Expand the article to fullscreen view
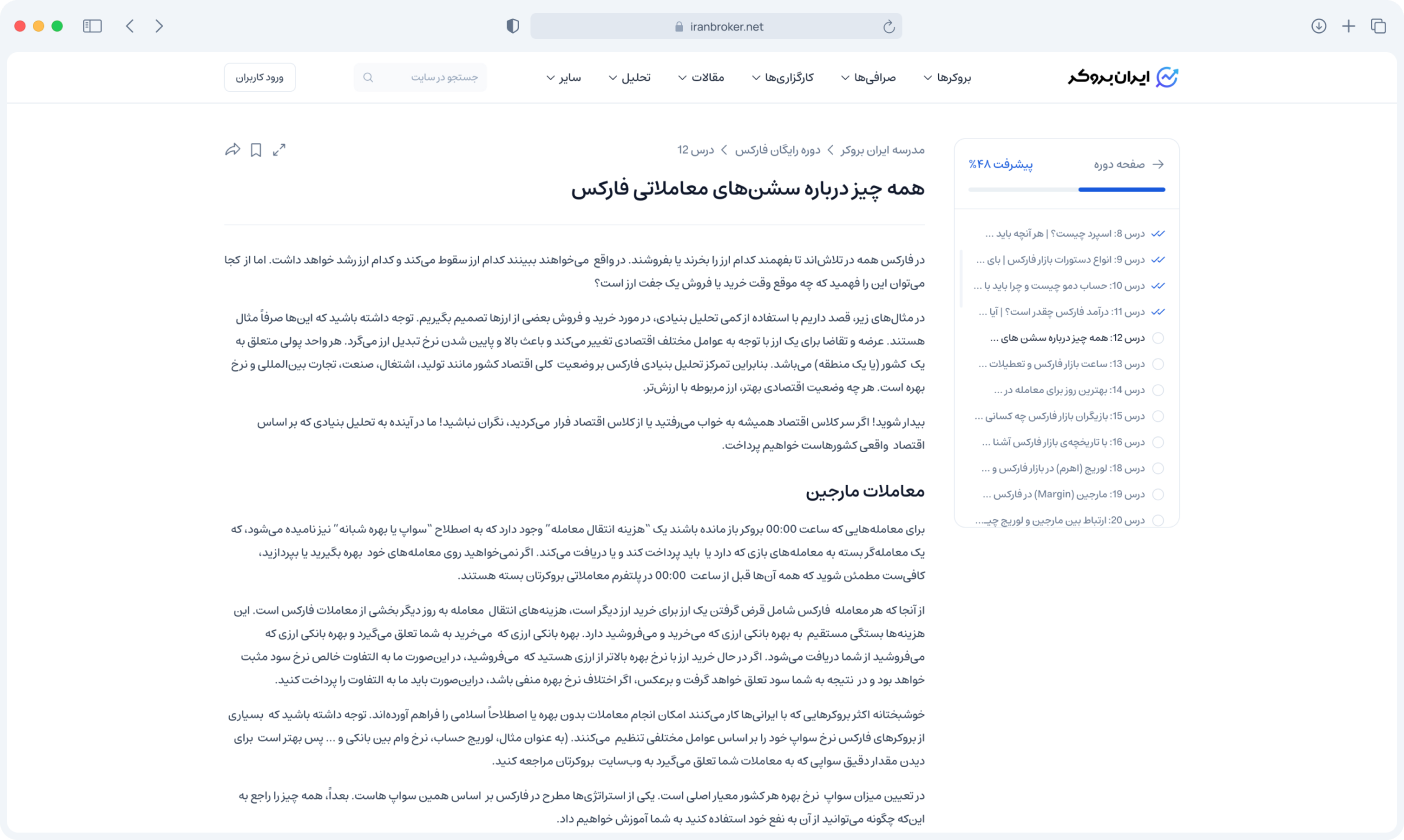 tap(279, 150)
